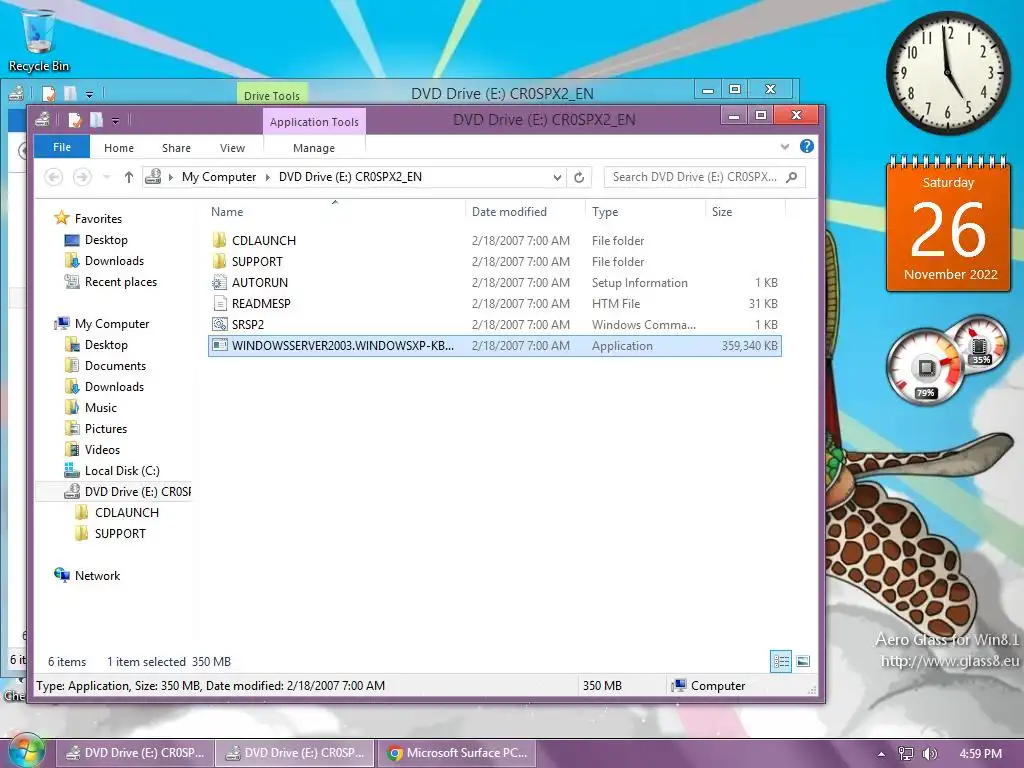The image size is (1024, 768).
Task: Open address bar history dropdown
Action: click(557, 177)
